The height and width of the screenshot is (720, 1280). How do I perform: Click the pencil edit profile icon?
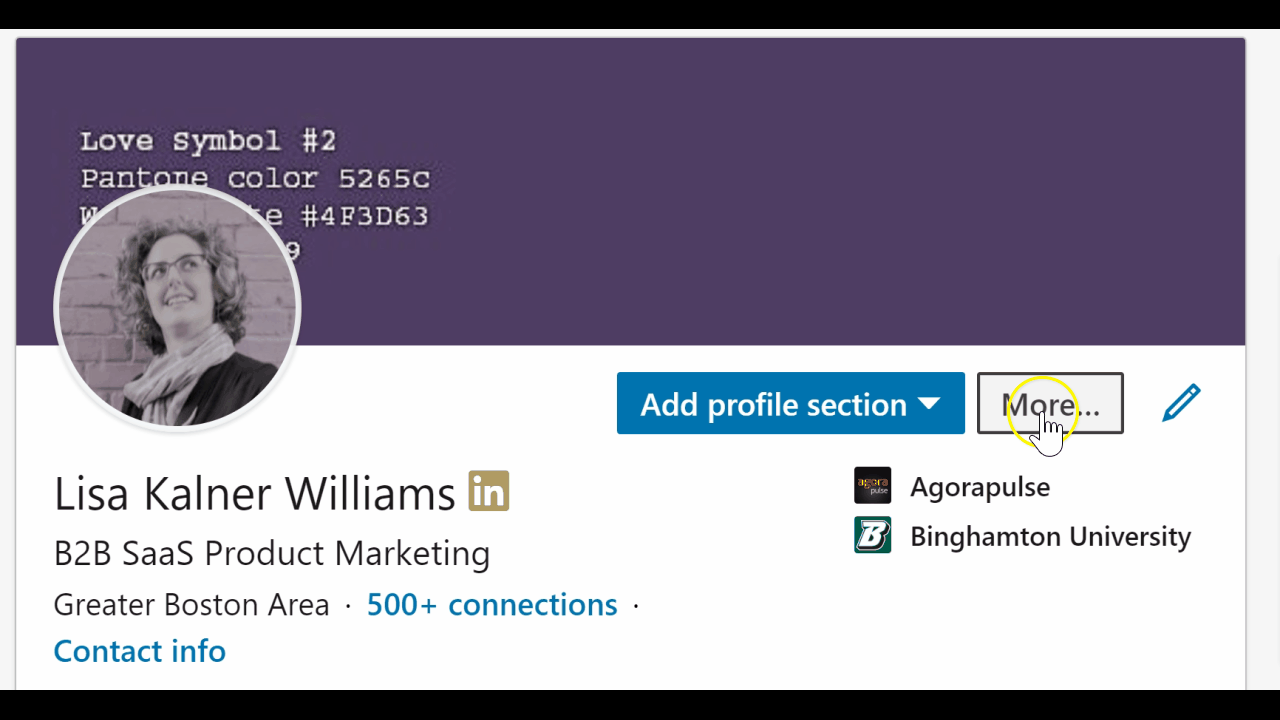click(x=1181, y=403)
